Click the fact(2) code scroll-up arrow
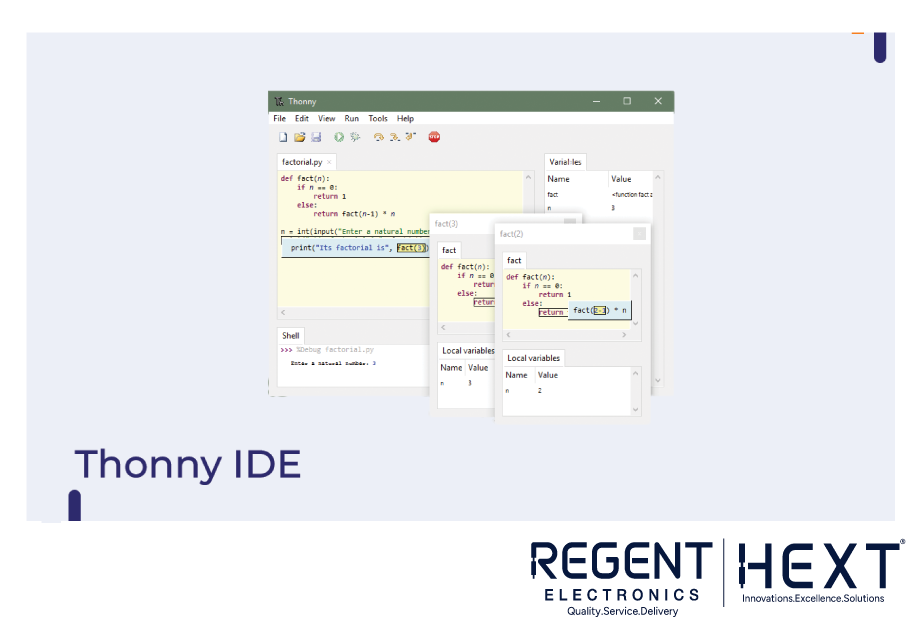This screenshot has width=922, height=636. pos(635,275)
